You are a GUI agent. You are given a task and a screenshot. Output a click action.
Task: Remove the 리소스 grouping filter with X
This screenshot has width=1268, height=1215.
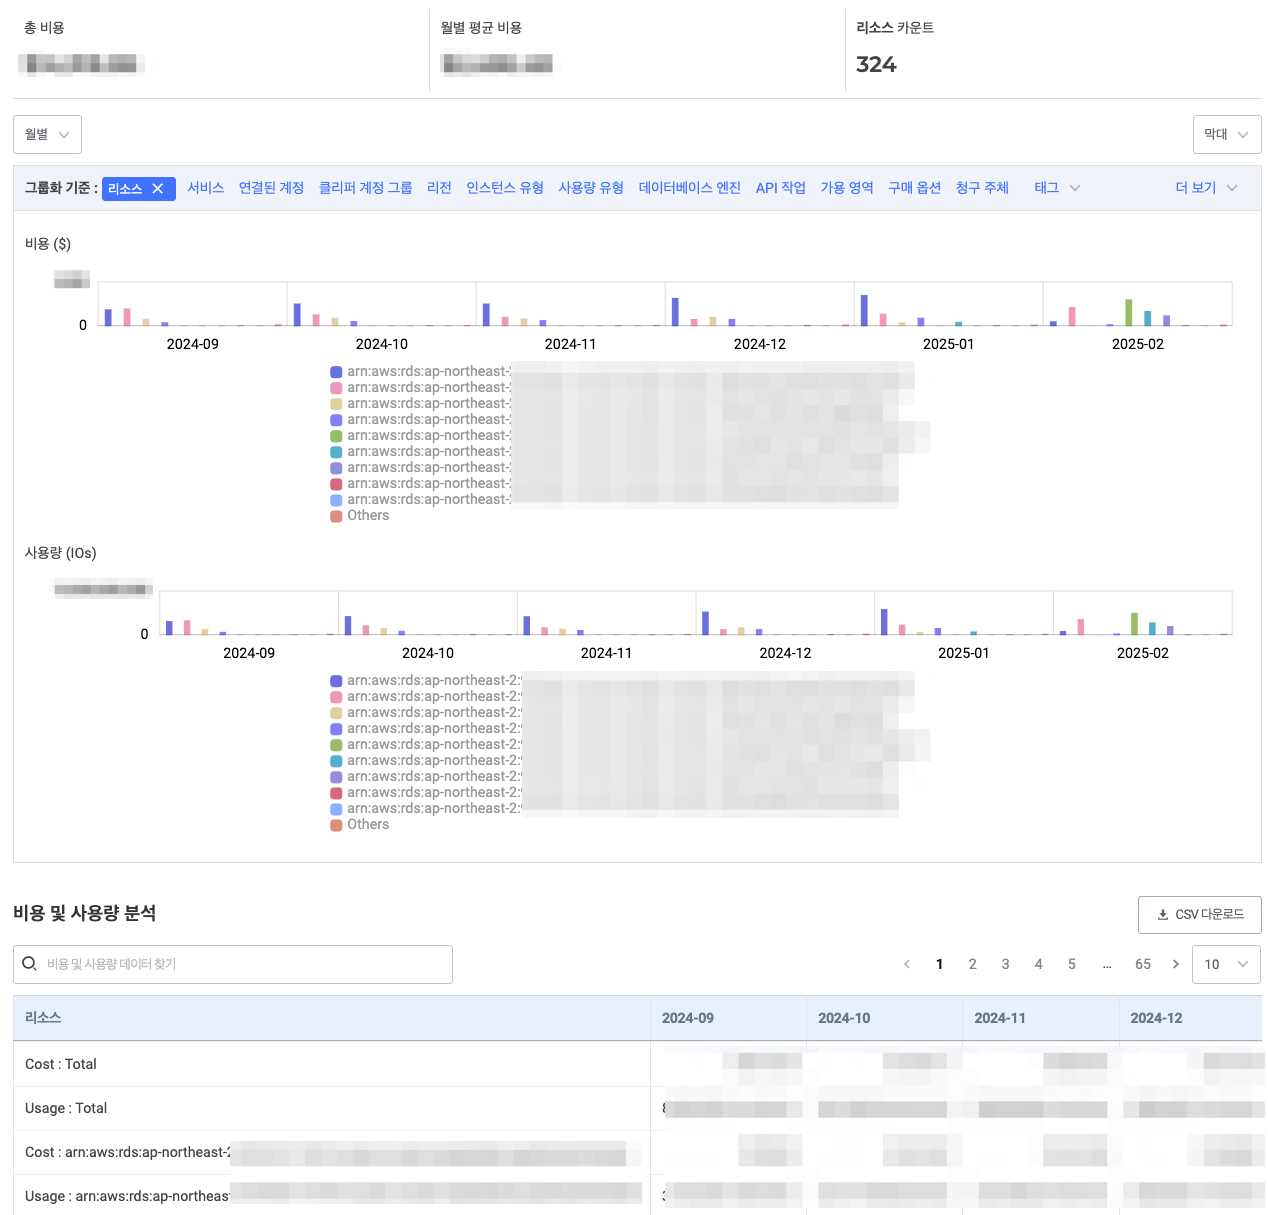[x=157, y=188]
